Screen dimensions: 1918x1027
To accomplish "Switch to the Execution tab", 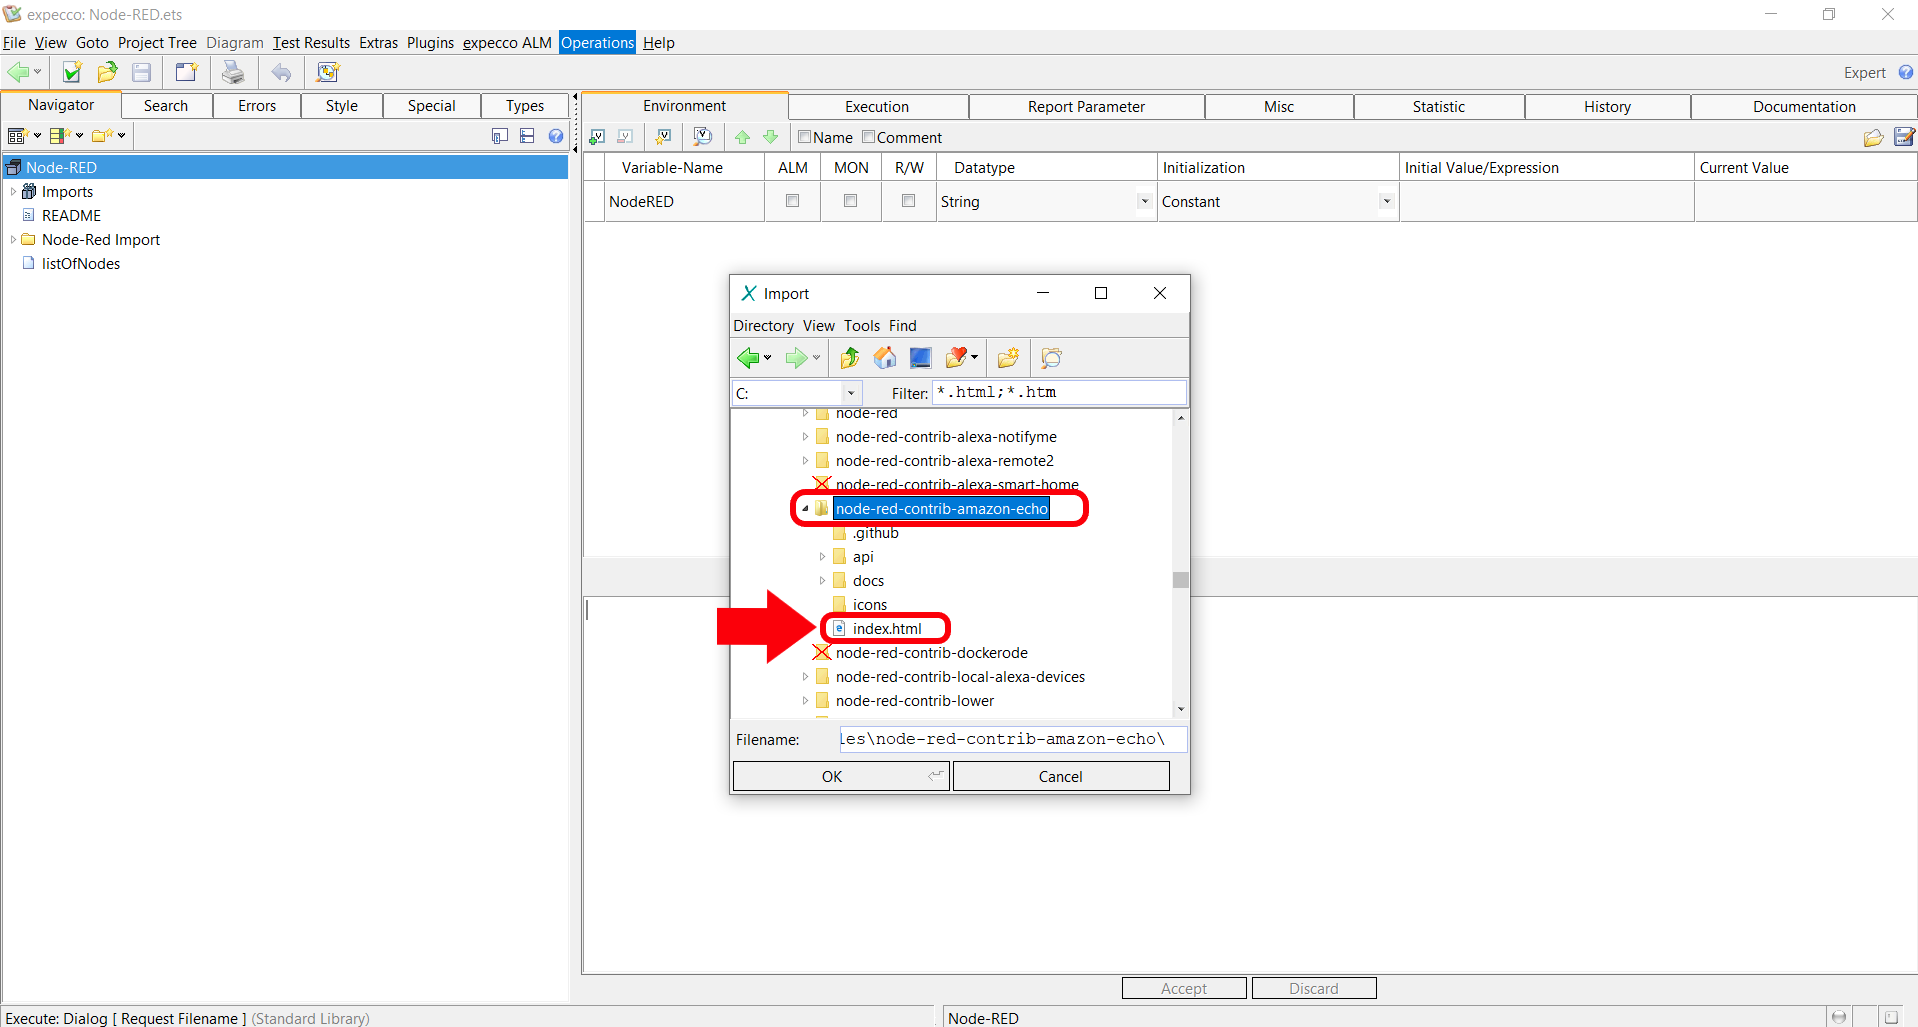I will 877,107.
